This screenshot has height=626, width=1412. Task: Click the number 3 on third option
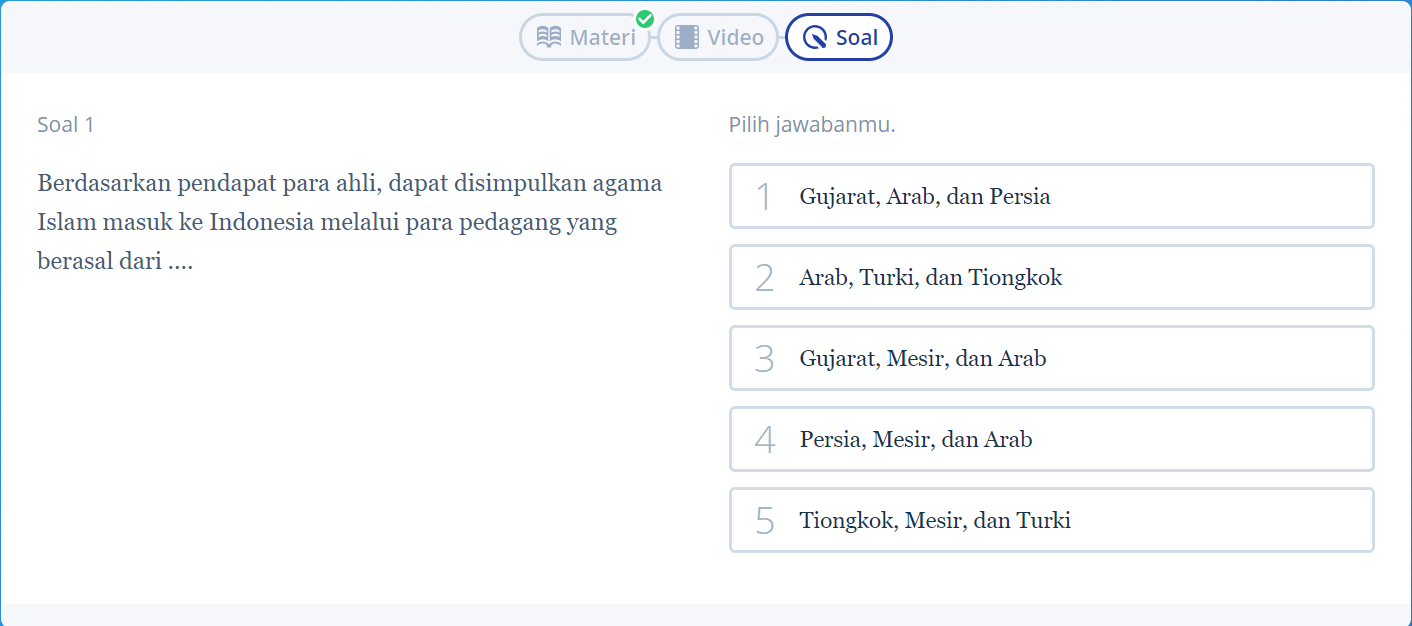tap(764, 359)
